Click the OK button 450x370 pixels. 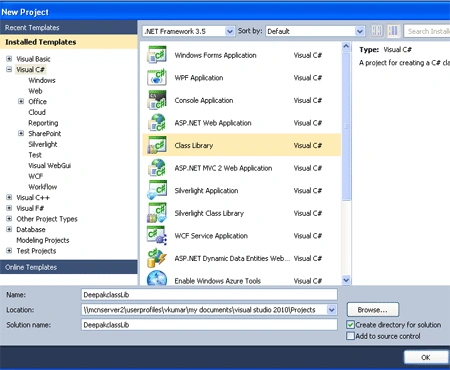tap(426, 357)
